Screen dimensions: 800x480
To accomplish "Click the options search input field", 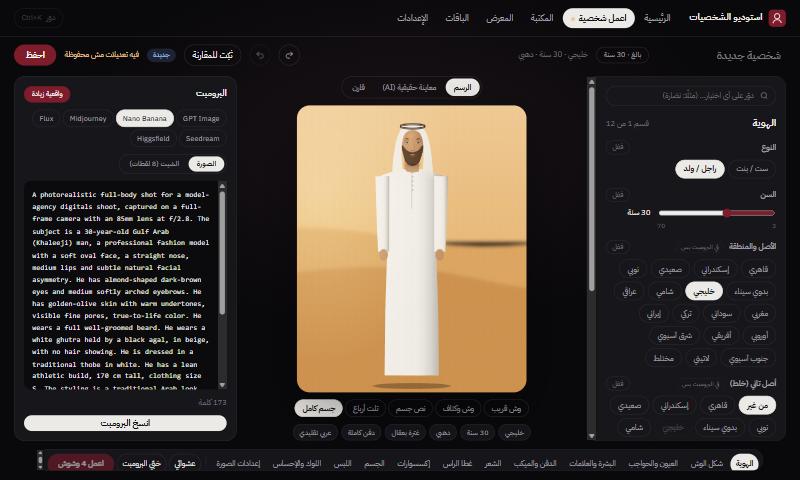I will click(x=691, y=95).
